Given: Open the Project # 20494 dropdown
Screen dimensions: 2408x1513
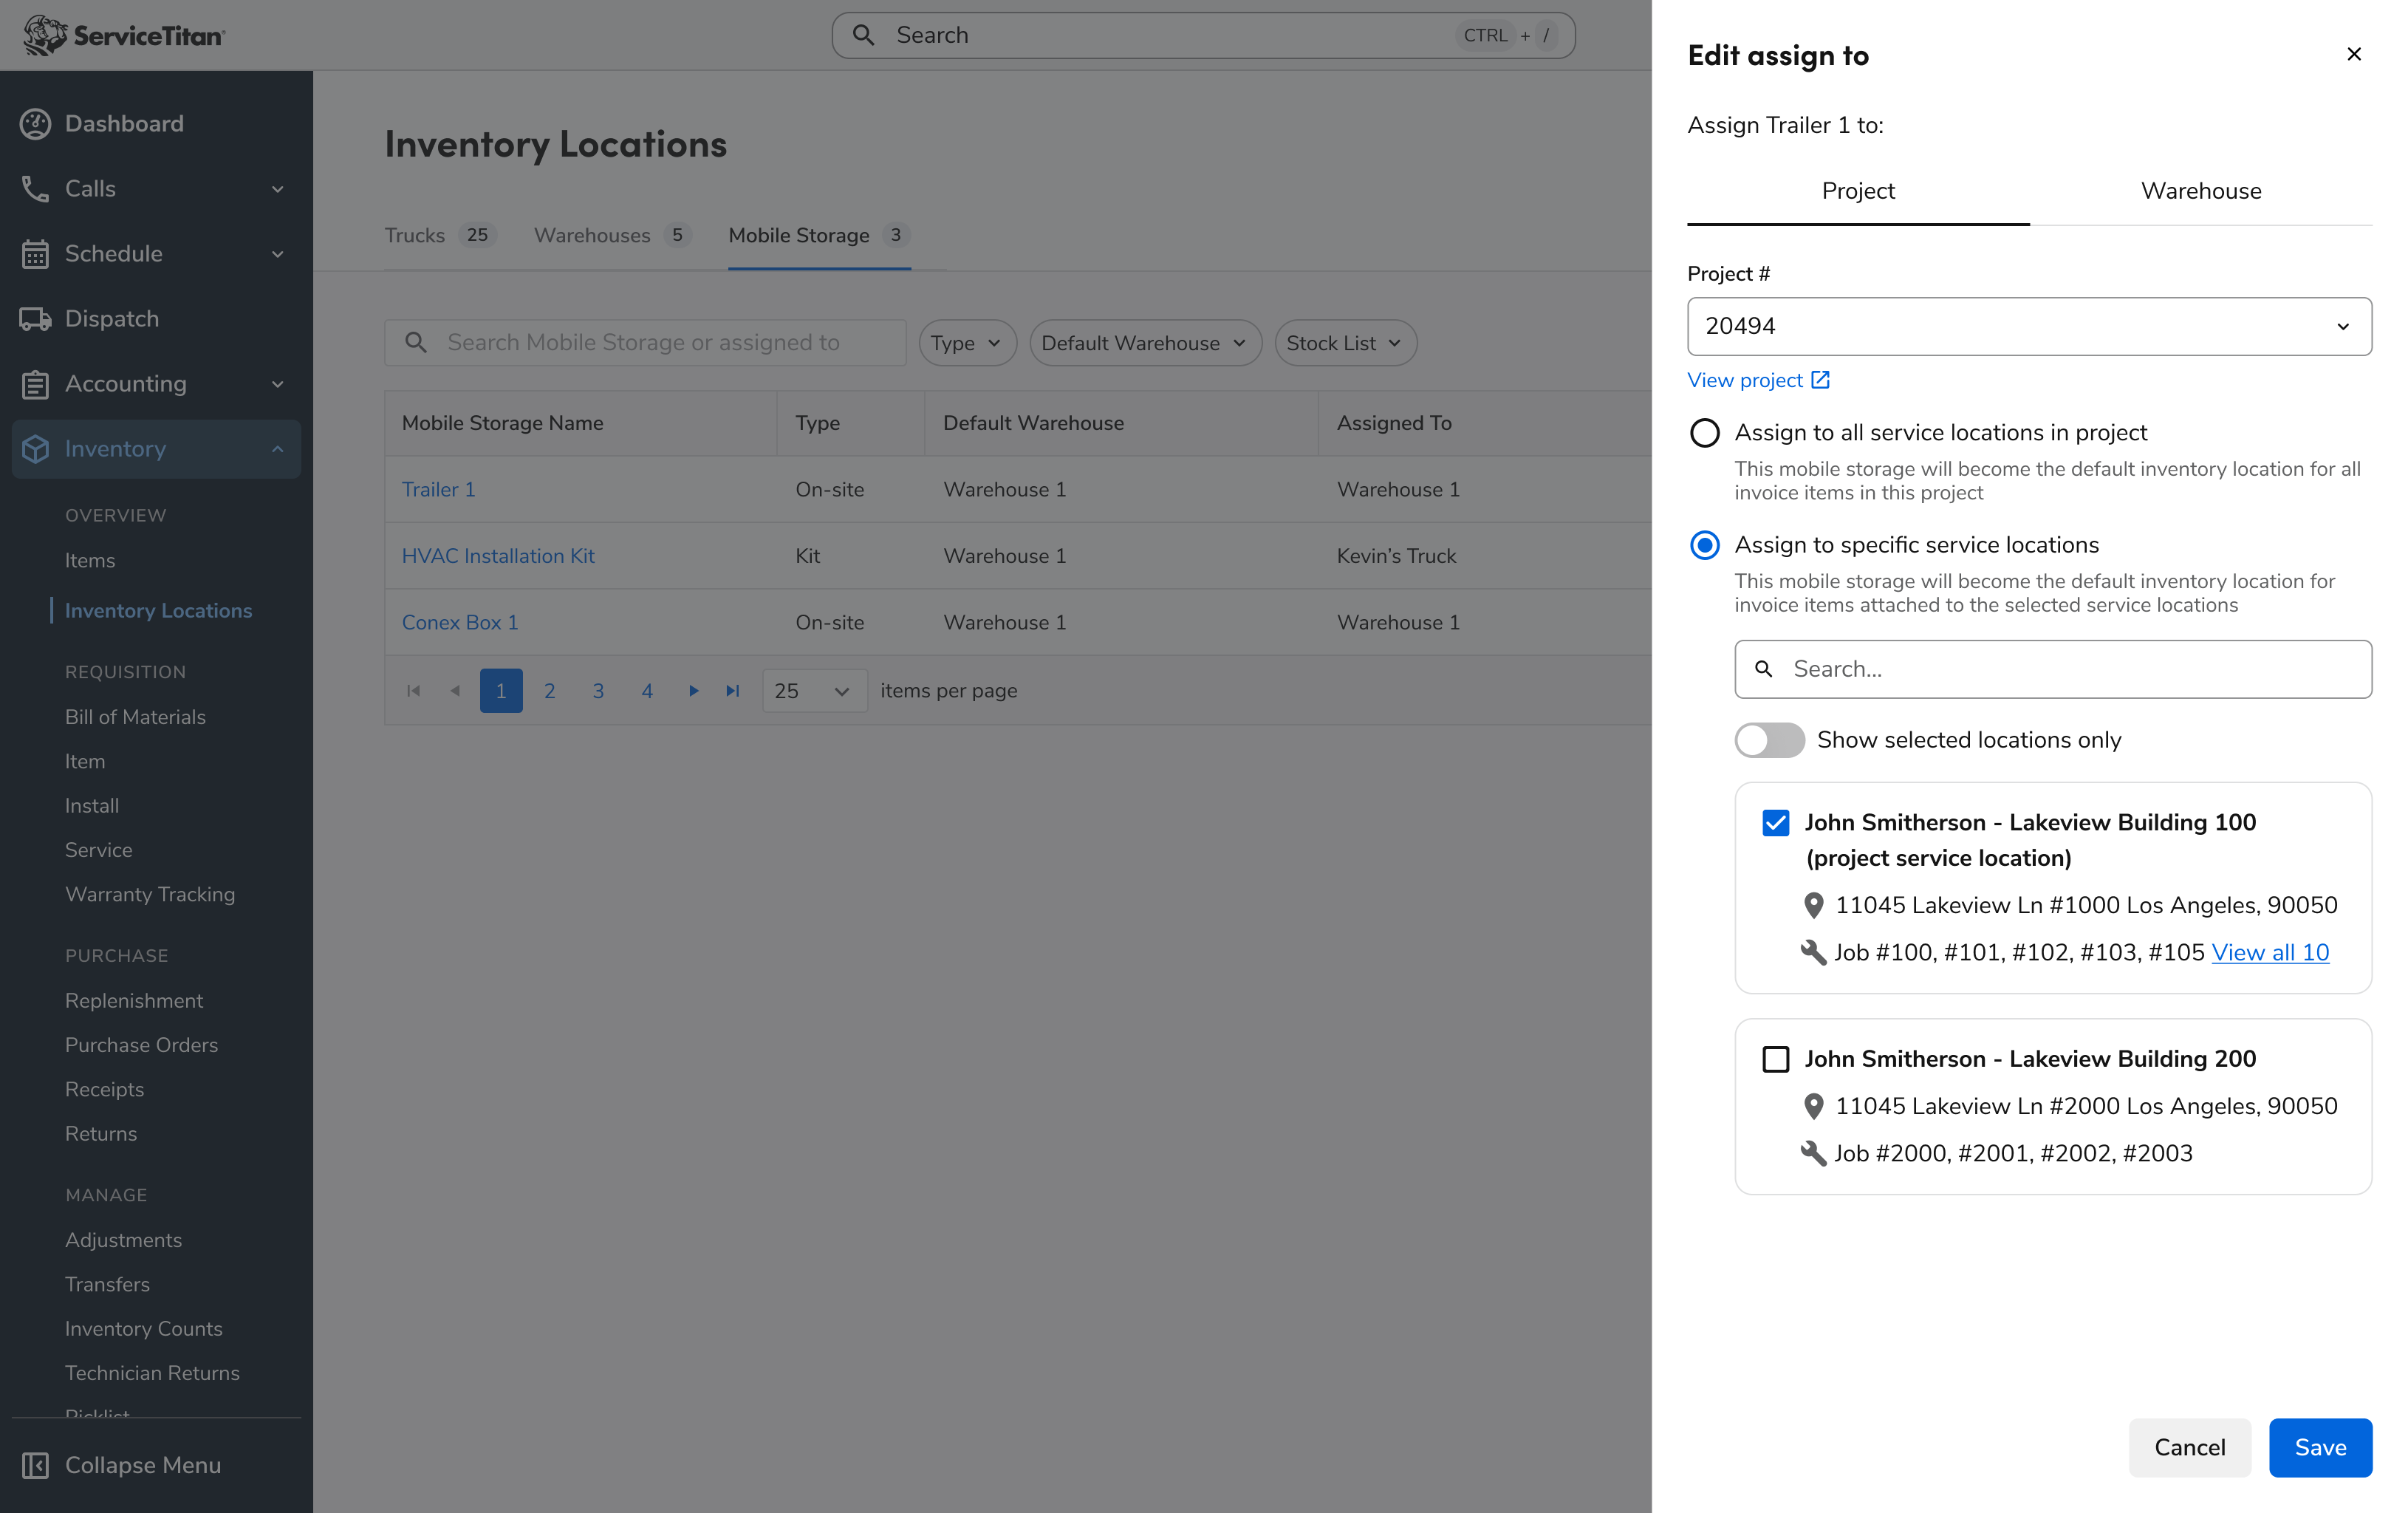Looking at the screenshot, I should [x=2028, y=326].
